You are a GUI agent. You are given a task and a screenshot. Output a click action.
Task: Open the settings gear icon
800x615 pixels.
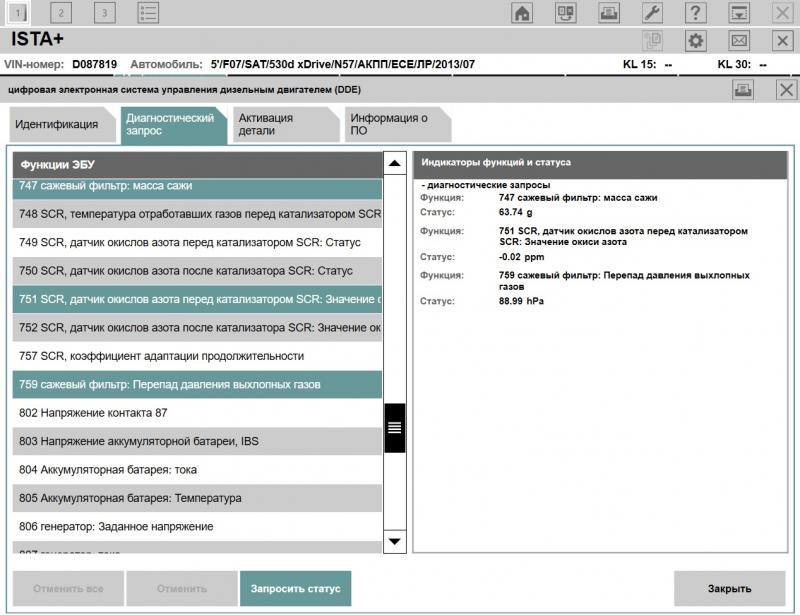[696, 40]
